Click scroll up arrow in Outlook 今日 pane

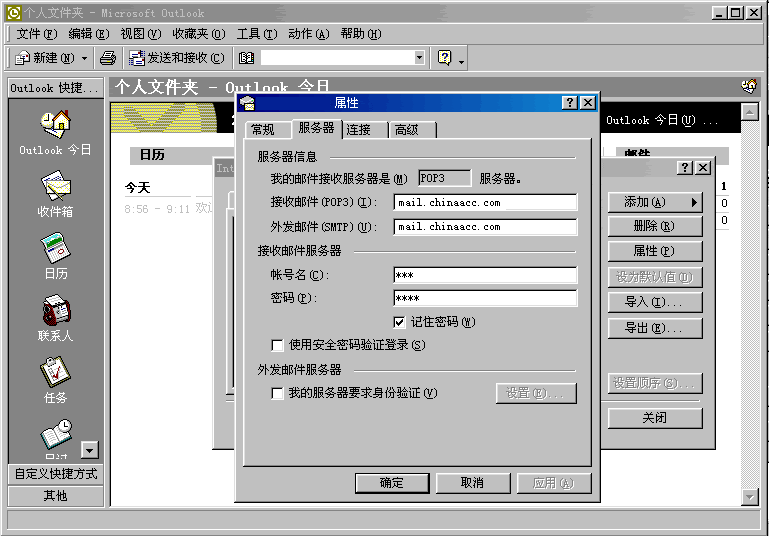click(x=750, y=112)
